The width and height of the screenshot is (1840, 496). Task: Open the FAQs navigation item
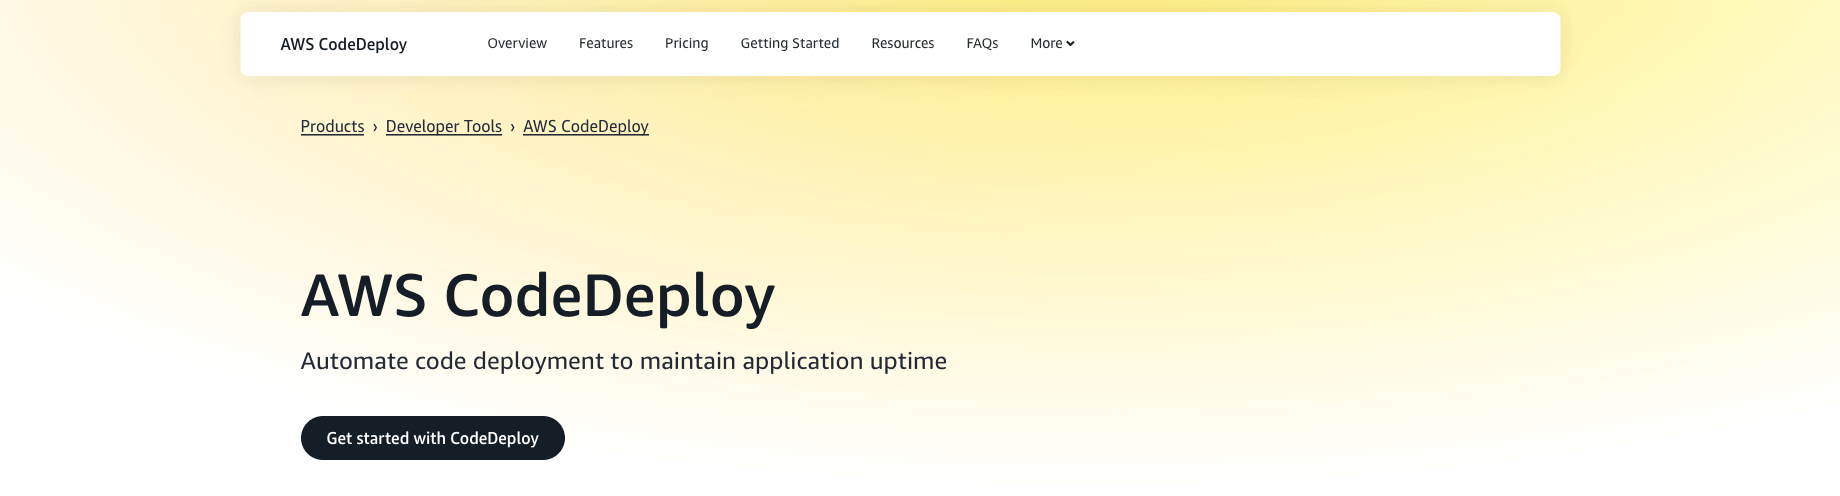982,43
